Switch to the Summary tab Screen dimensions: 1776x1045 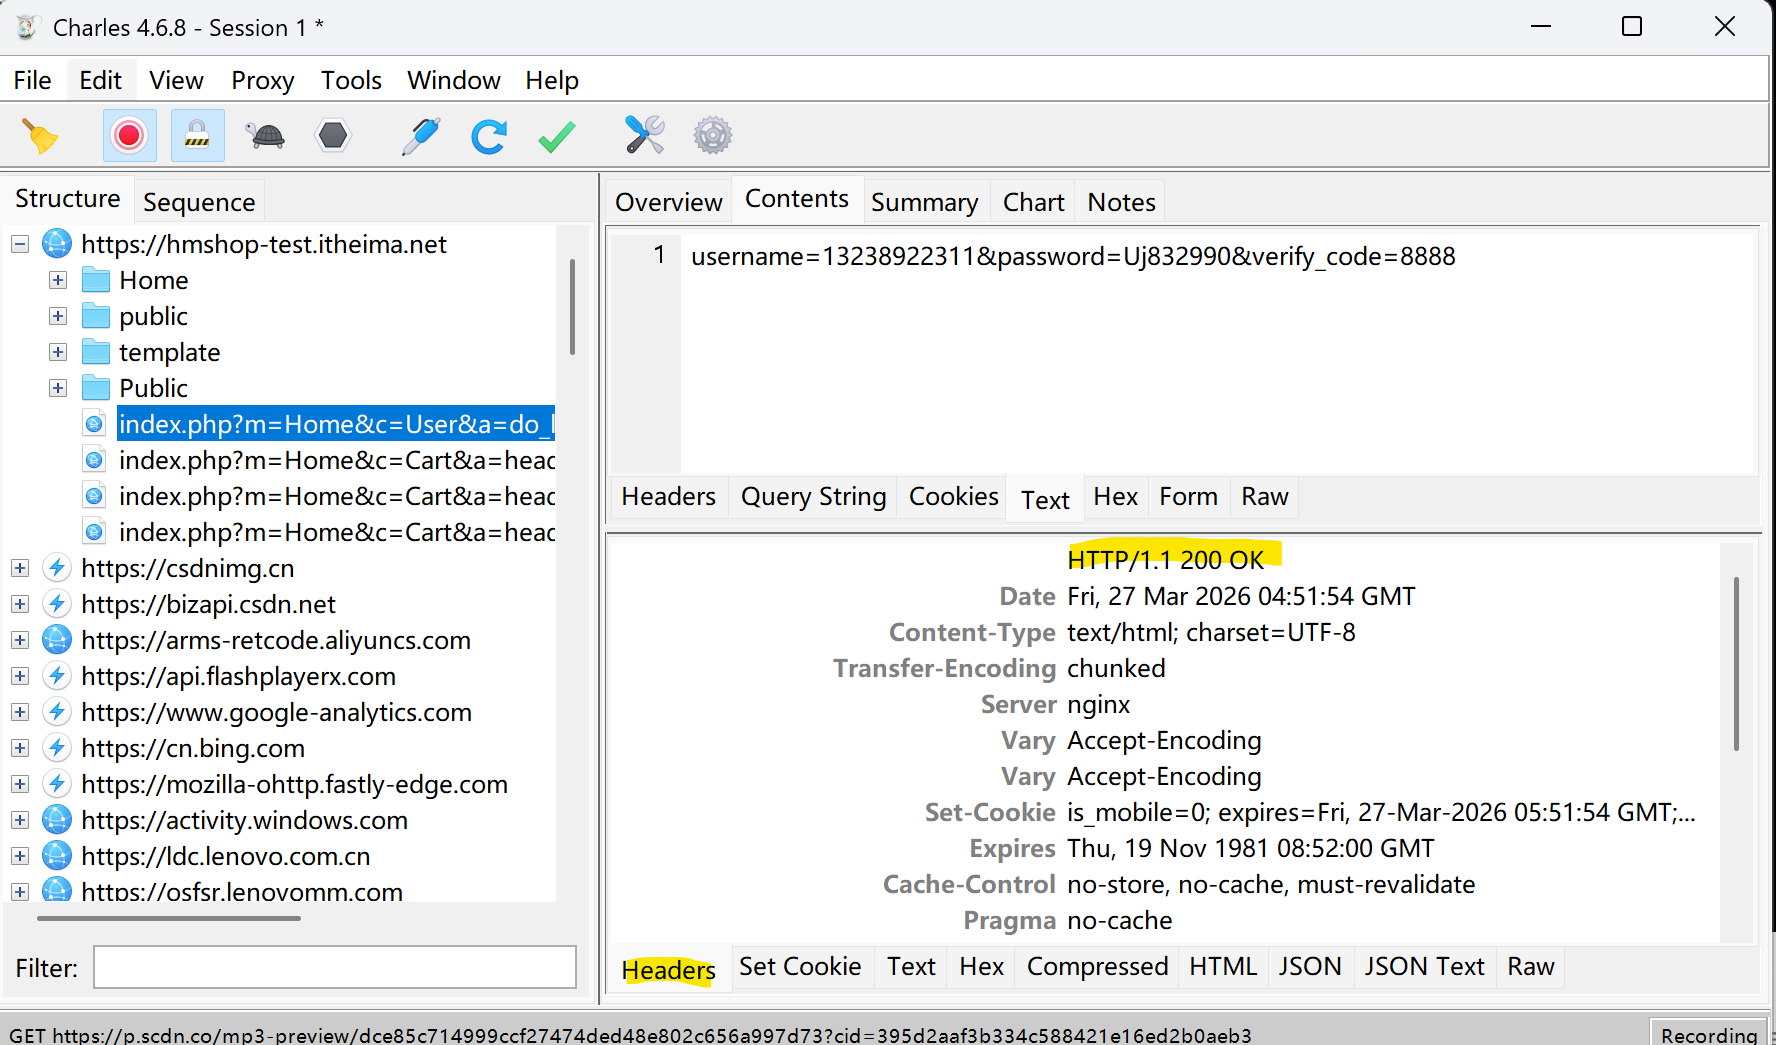point(924,202)
